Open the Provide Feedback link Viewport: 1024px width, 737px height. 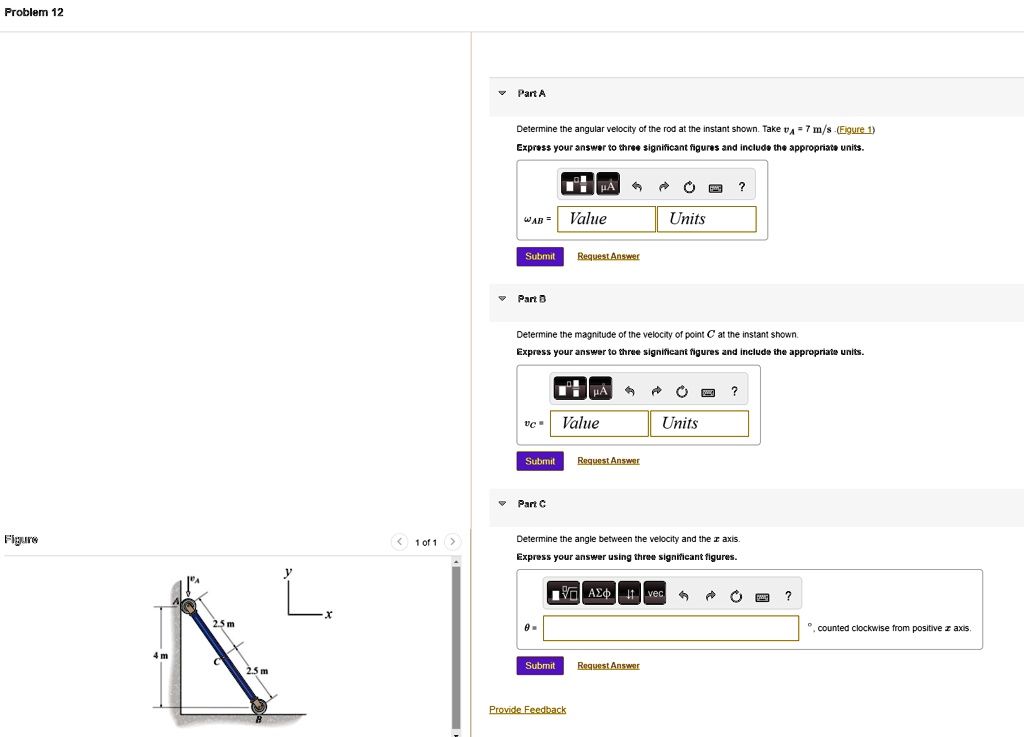pyautogui.click(x=527, y=710)
